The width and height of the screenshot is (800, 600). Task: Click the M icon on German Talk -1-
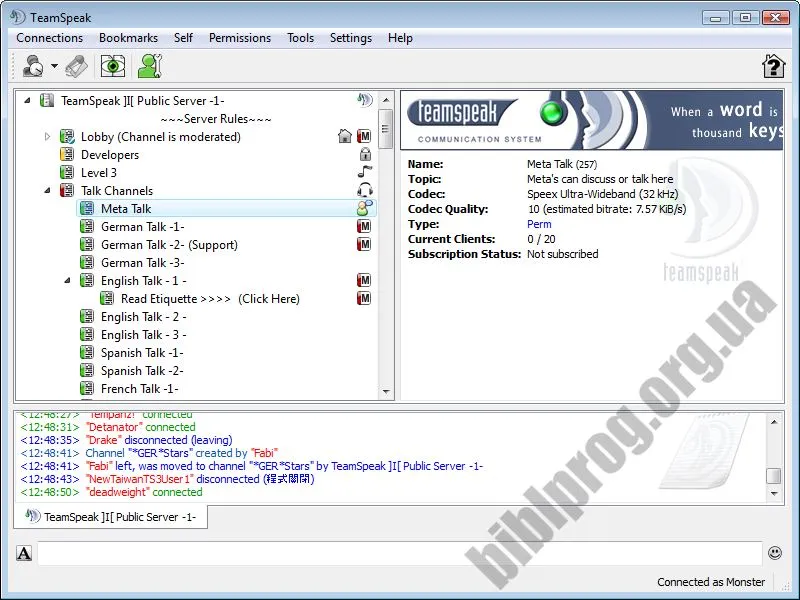tap(364, 226)
